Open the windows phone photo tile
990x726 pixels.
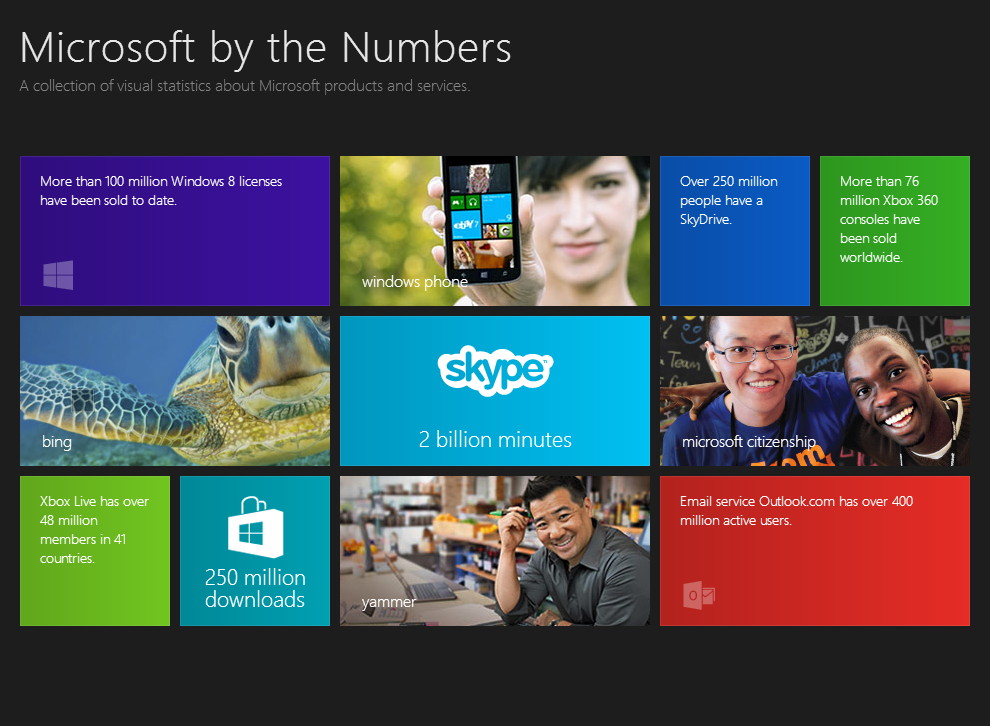495,231
